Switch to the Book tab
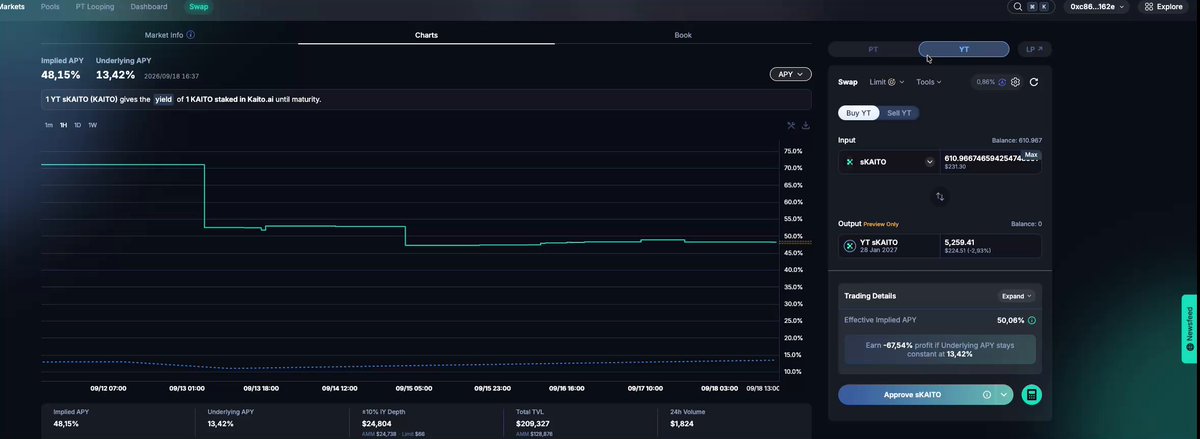This screenshot has height=439, width=1200. [683, 35]
